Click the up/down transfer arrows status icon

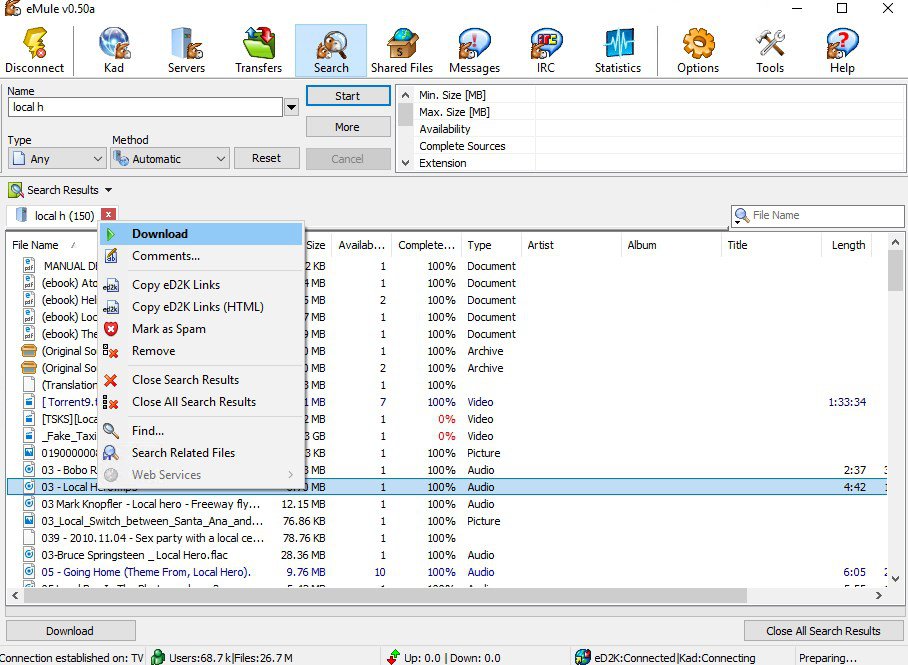[x=394, y=657]
